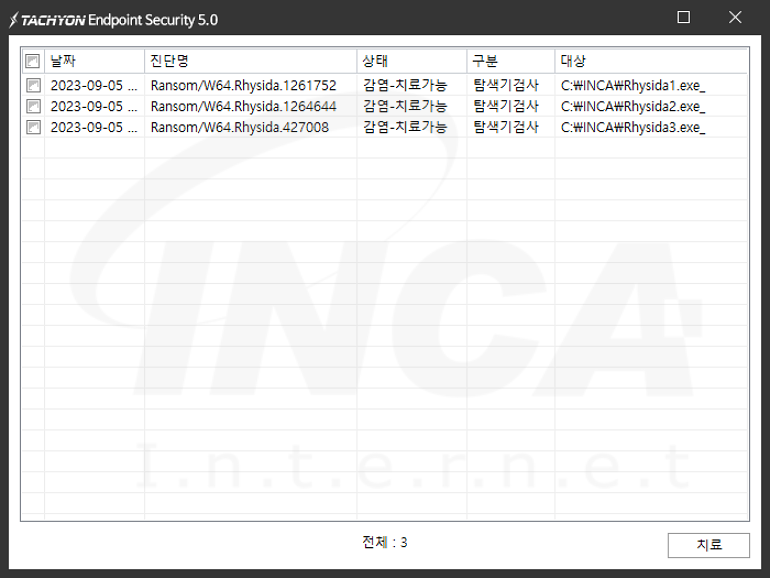The image size is (770, 578).
Task: Click 감염-치료가능 status in Rhysida1.exe_ row
Action: pos(405,85)
